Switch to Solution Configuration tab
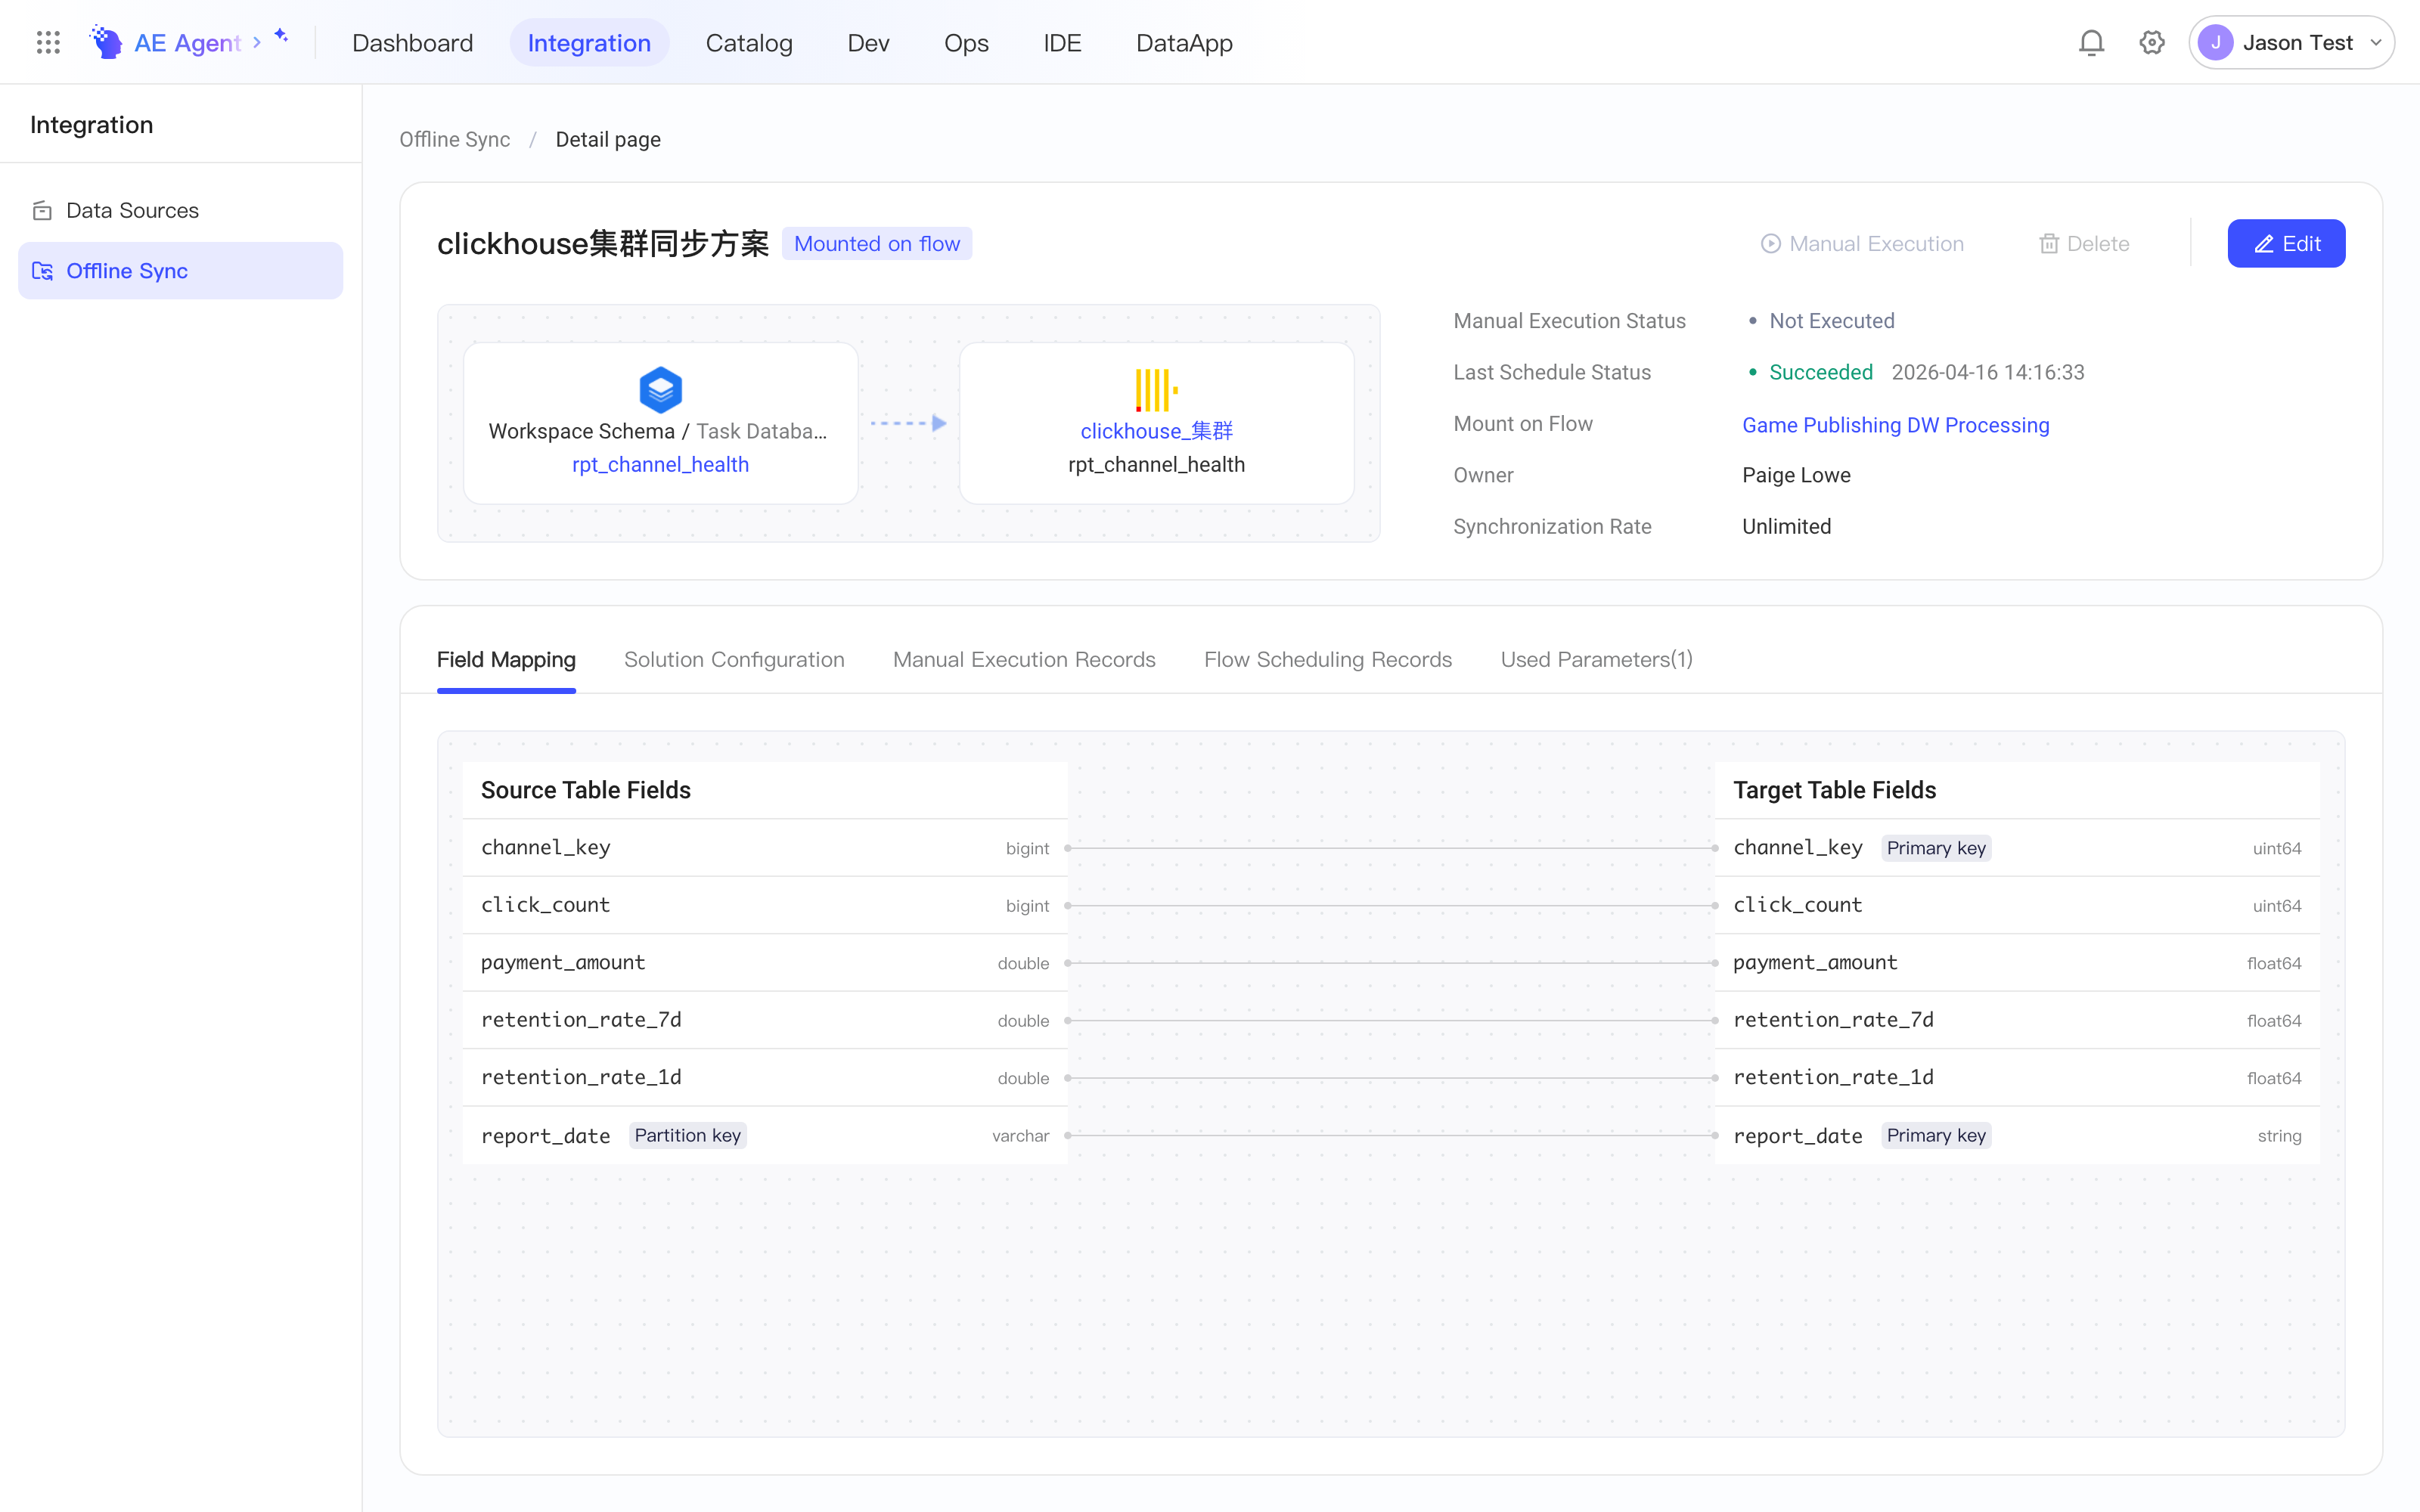Screen dimensions: 2420x1512 (x=734, y=660)
